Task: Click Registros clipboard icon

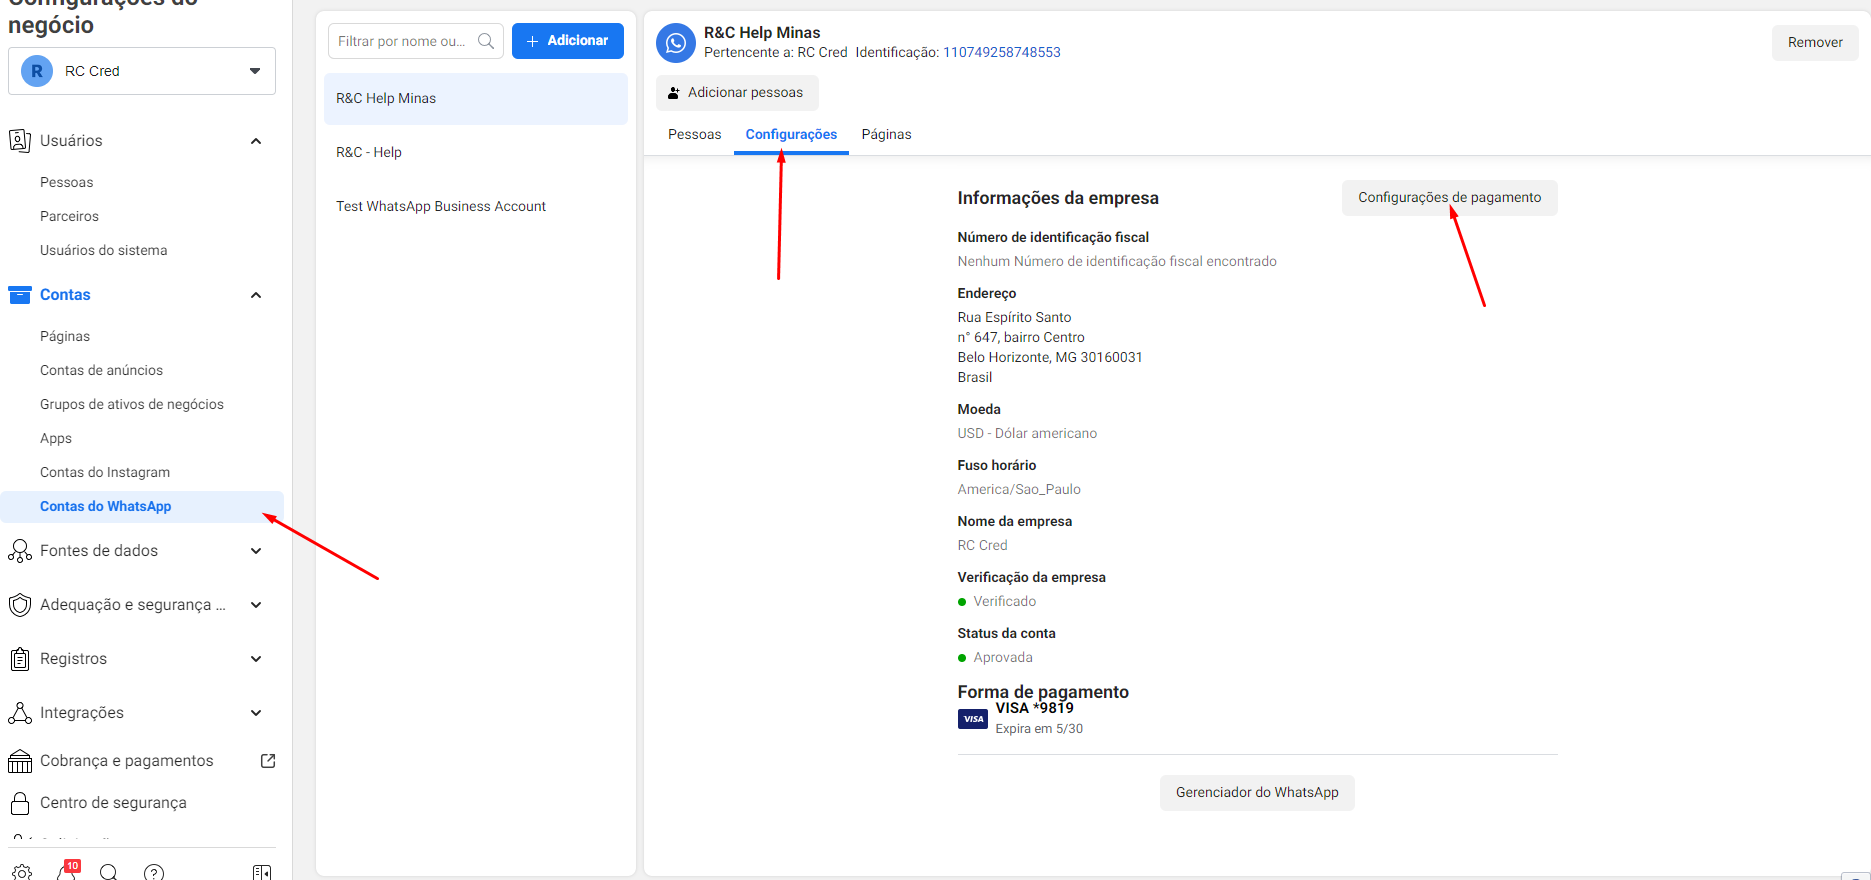Action: (x=20, y=659)
